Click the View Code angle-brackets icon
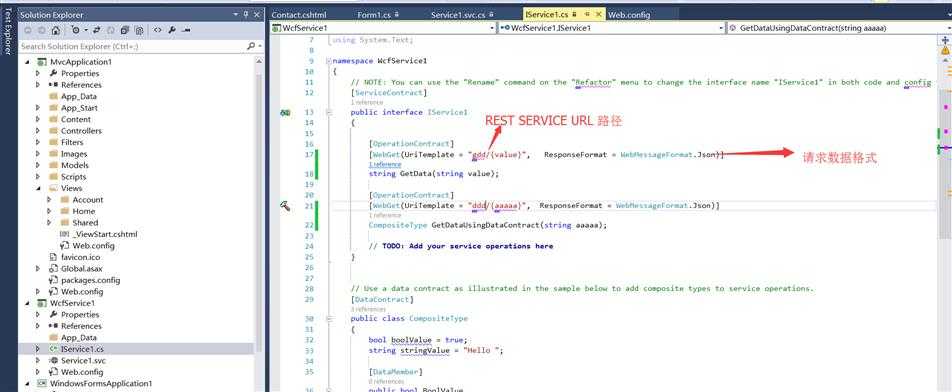Viewport: 952px width, 392px height. click(158, 30)
